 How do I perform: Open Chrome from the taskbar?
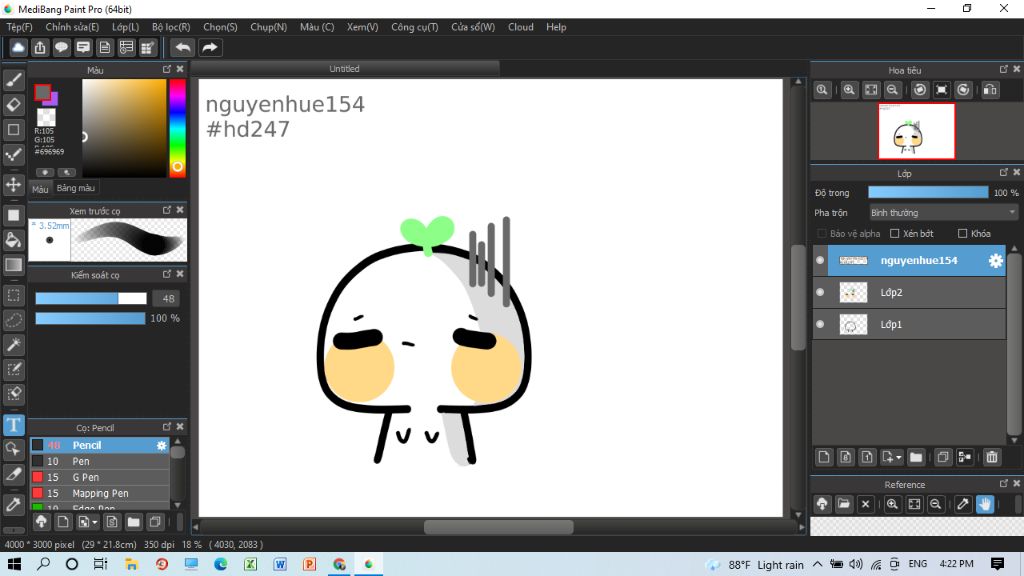tap(339, 564)
